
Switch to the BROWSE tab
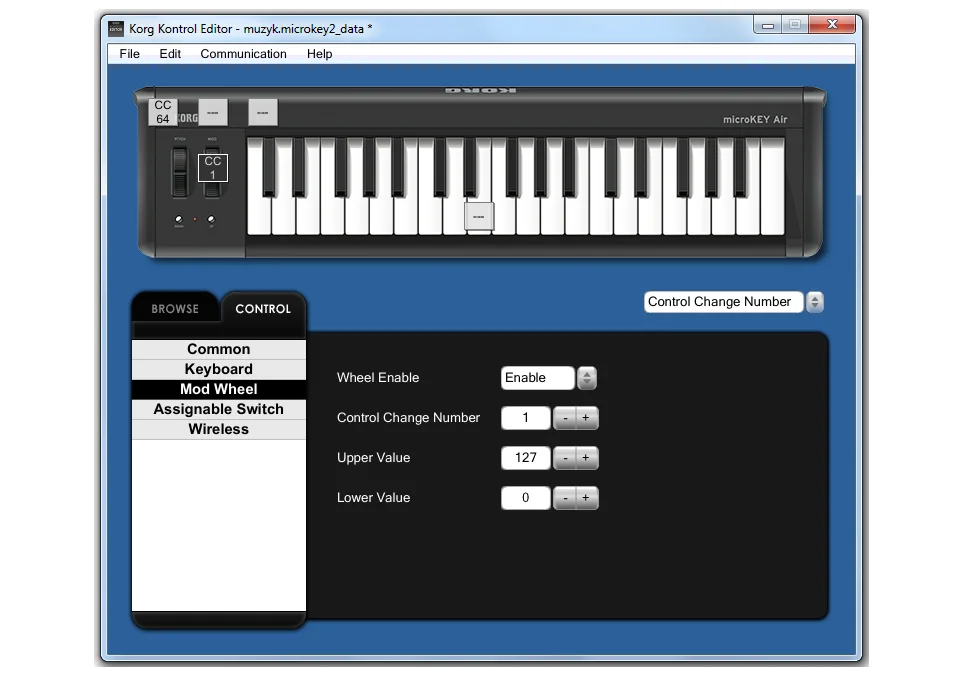point(175,309)
